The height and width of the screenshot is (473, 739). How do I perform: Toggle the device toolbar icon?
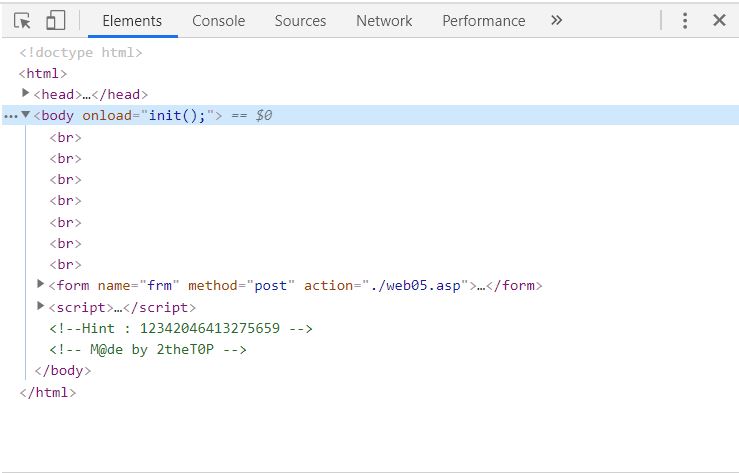click(56, 21)
